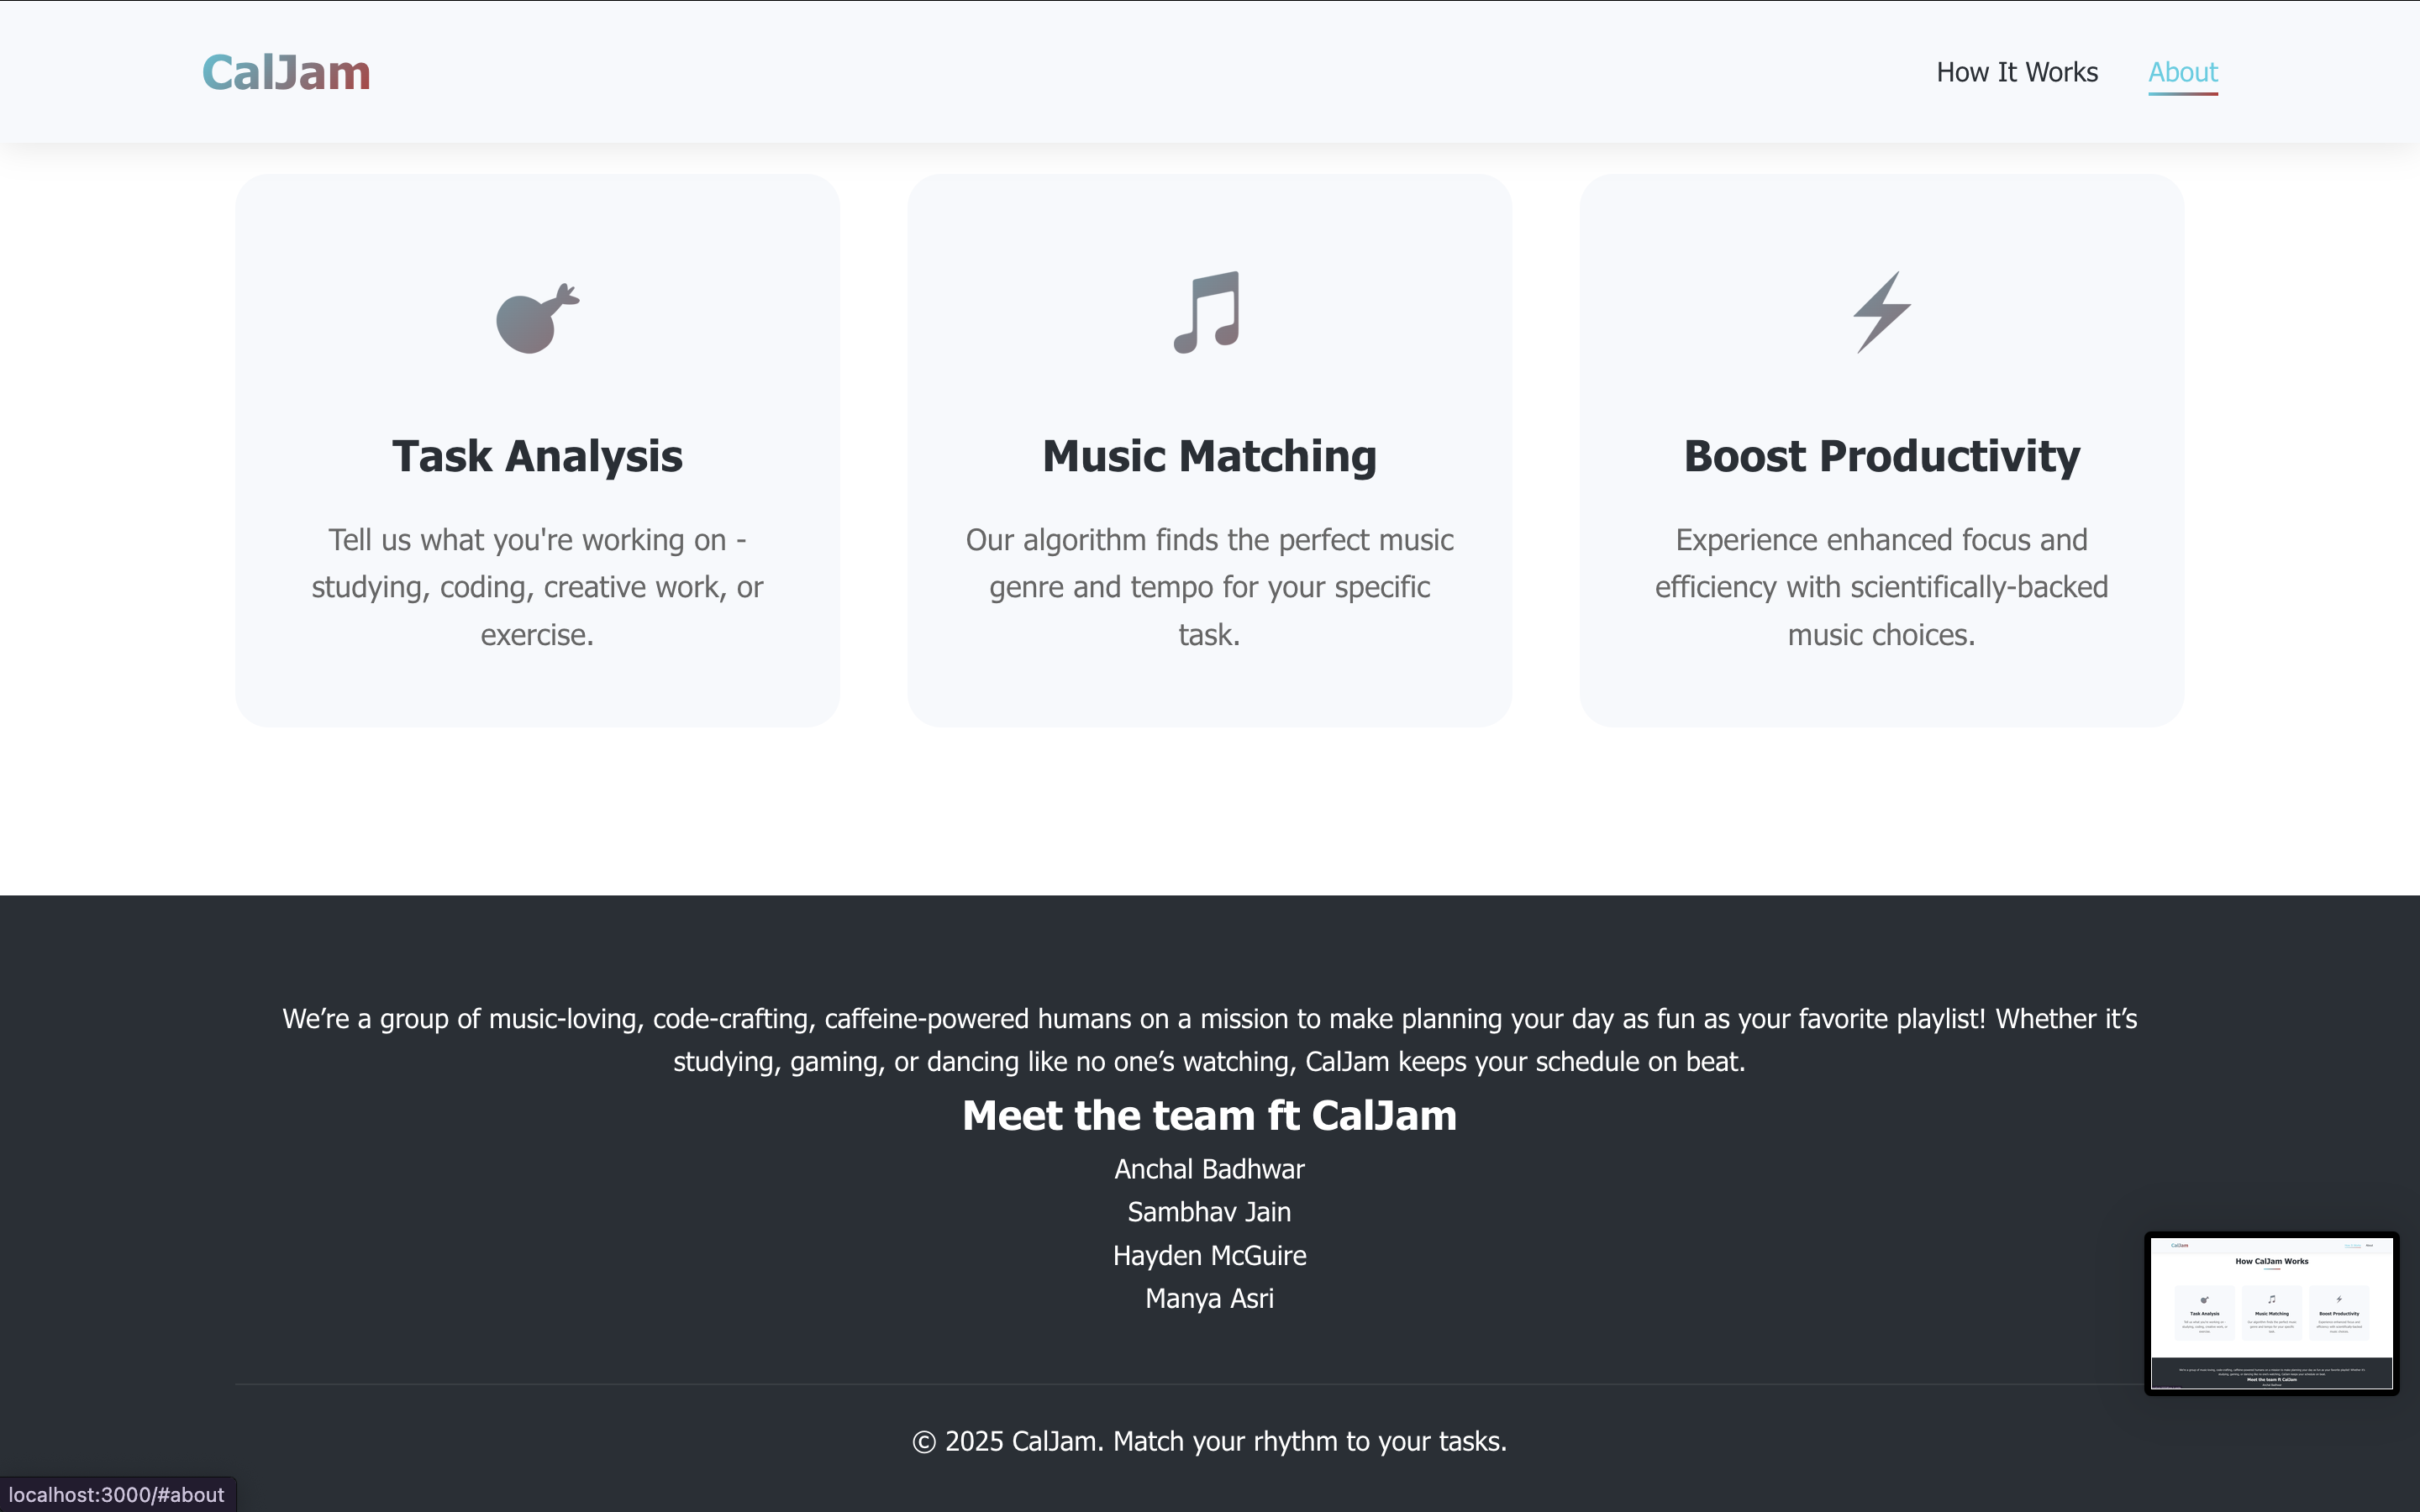Click team member Hayden McGuire
Screen dimensions: 2420x1512
(1209, 1255)
